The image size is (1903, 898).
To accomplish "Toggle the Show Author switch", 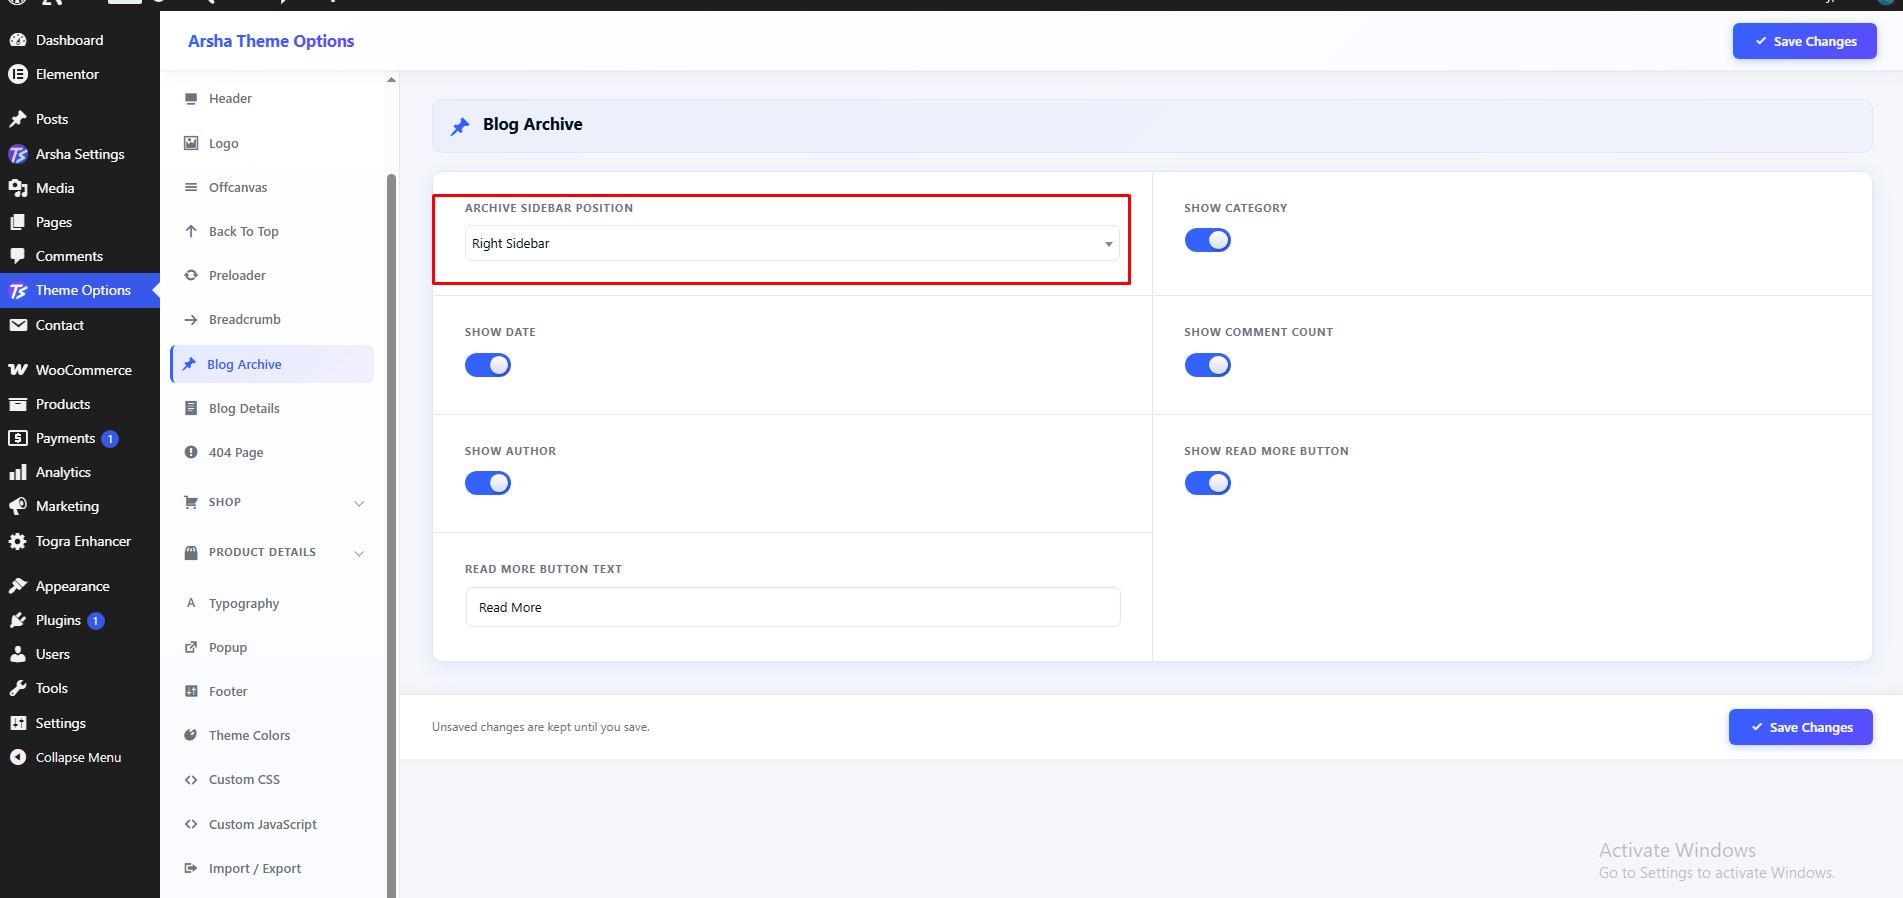I will point(488,483).
